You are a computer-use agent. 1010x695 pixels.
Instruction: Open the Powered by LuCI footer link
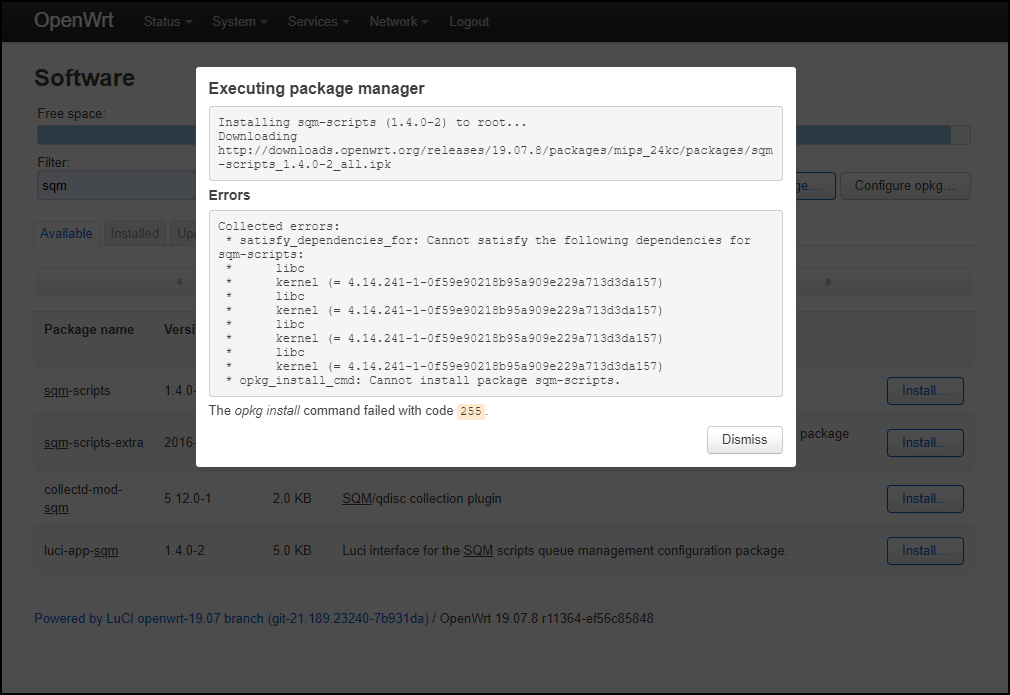(x=231, y=619)
